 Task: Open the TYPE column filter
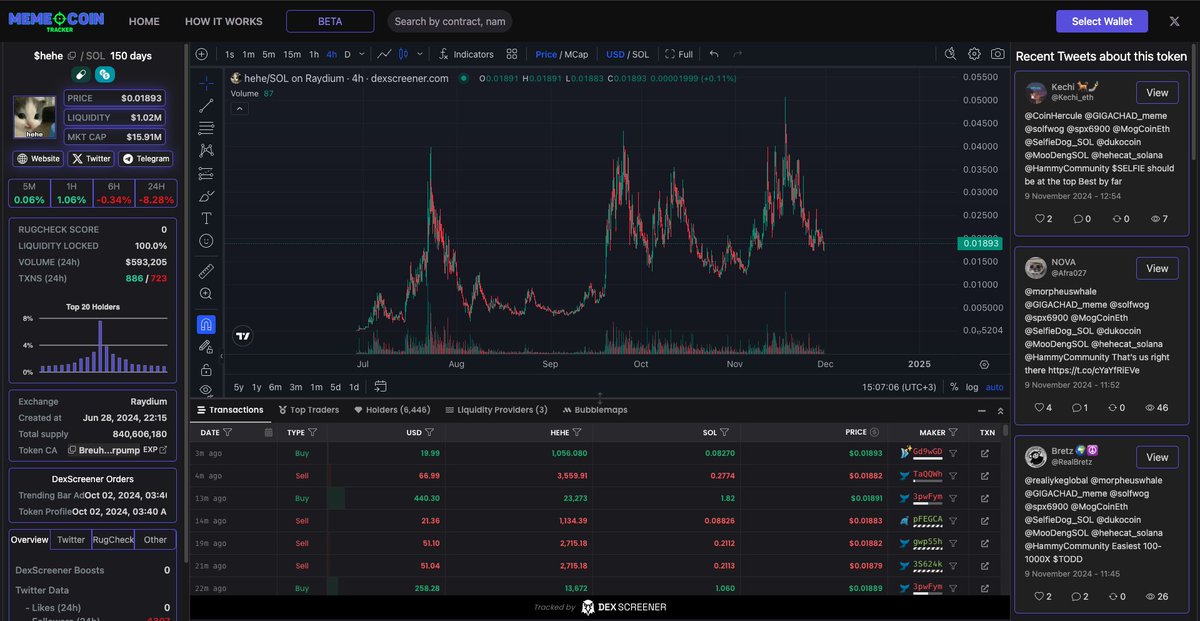tap(312, 432)
